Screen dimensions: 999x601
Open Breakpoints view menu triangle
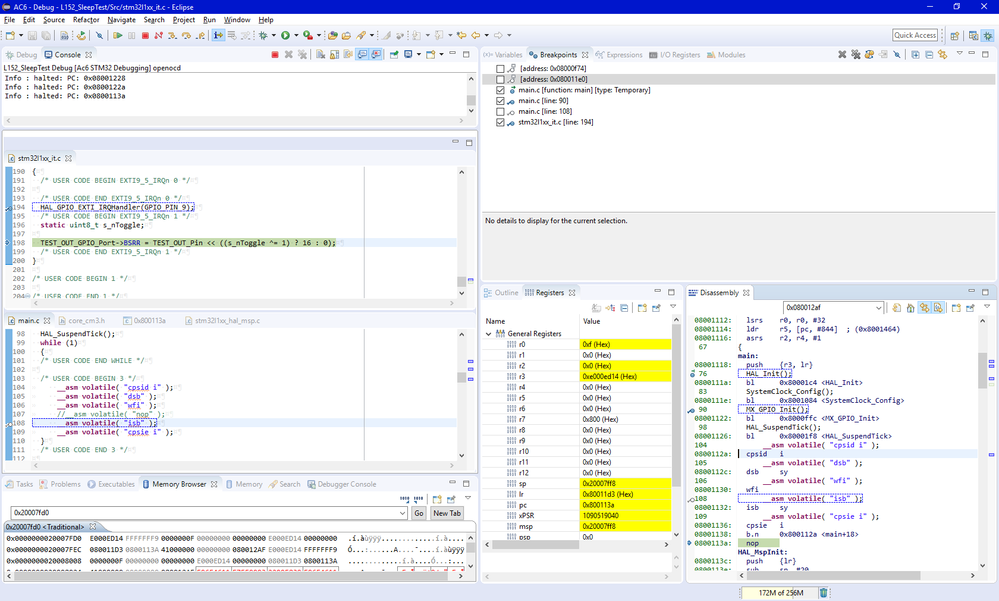(959, 53)
